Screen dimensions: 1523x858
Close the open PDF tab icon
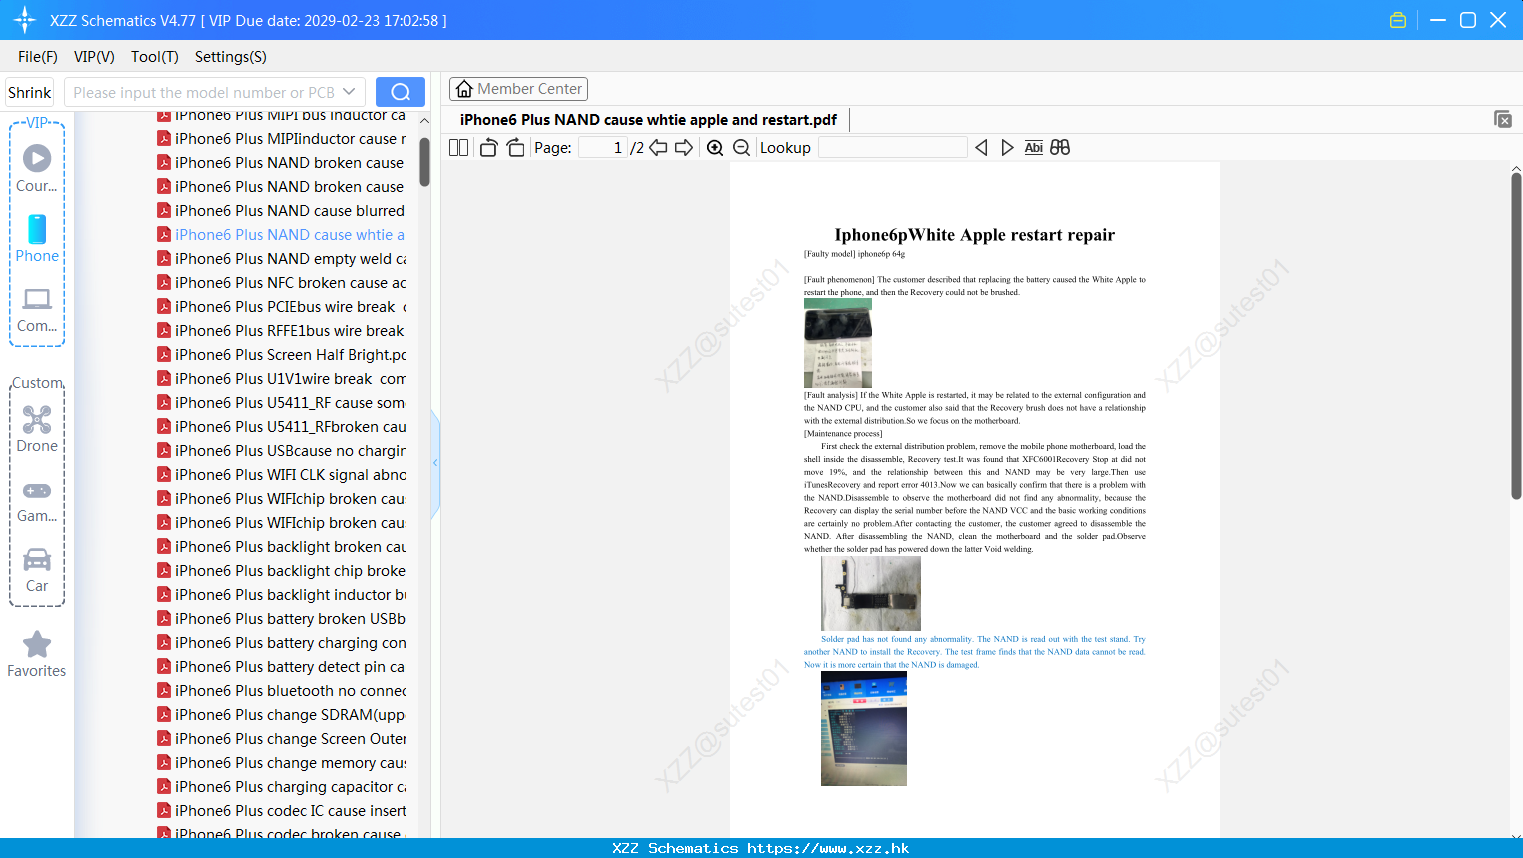1503,119
